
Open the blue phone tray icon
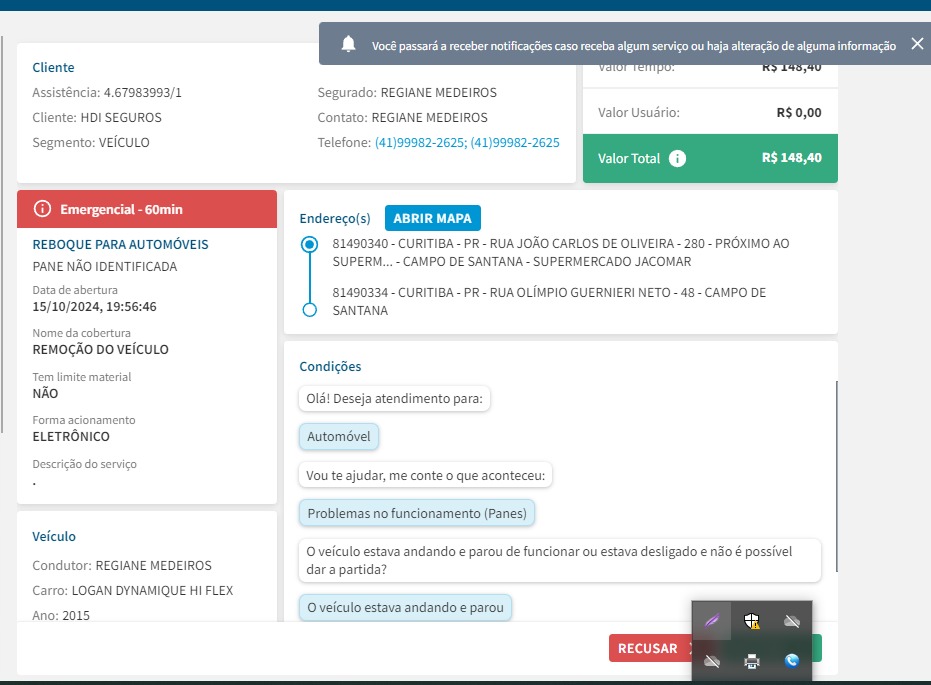(791, 661)
